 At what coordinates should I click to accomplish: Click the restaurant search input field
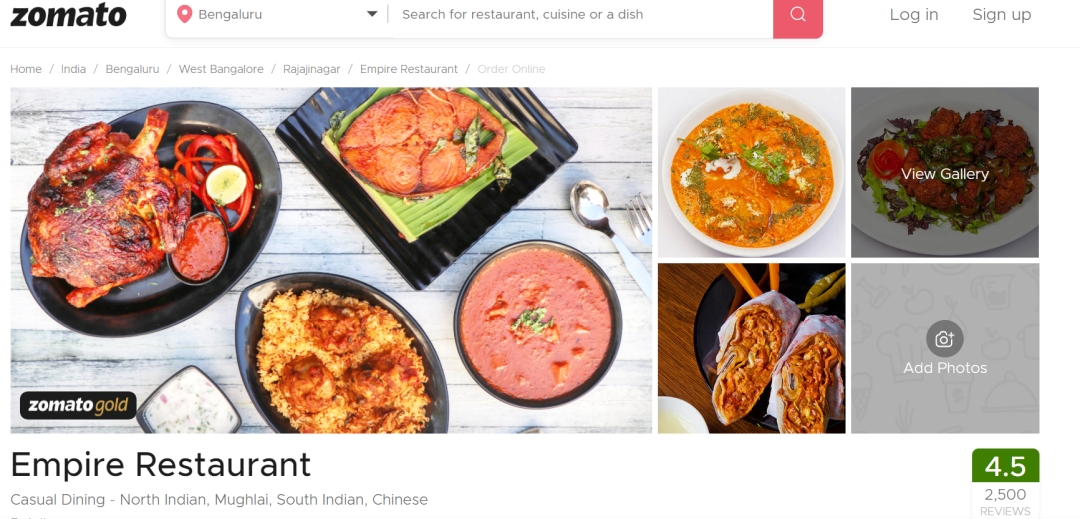(x=581, y=14)
